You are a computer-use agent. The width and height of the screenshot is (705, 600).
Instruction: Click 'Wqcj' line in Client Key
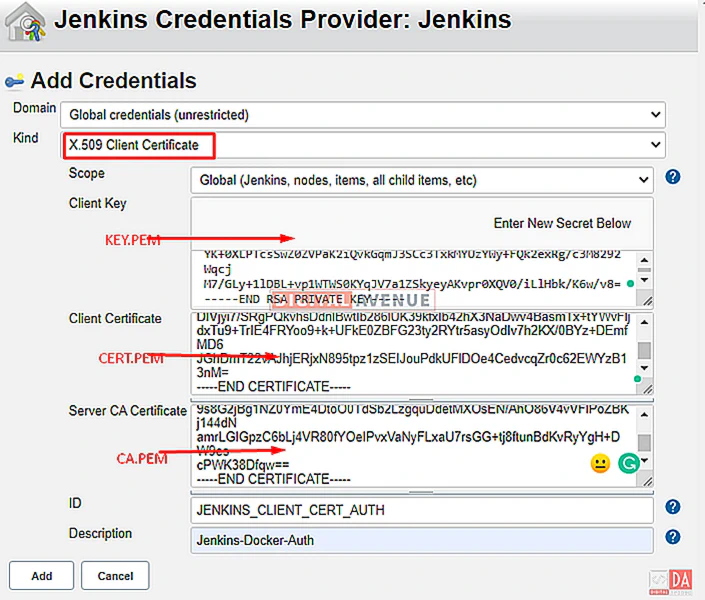coord(217,269)
